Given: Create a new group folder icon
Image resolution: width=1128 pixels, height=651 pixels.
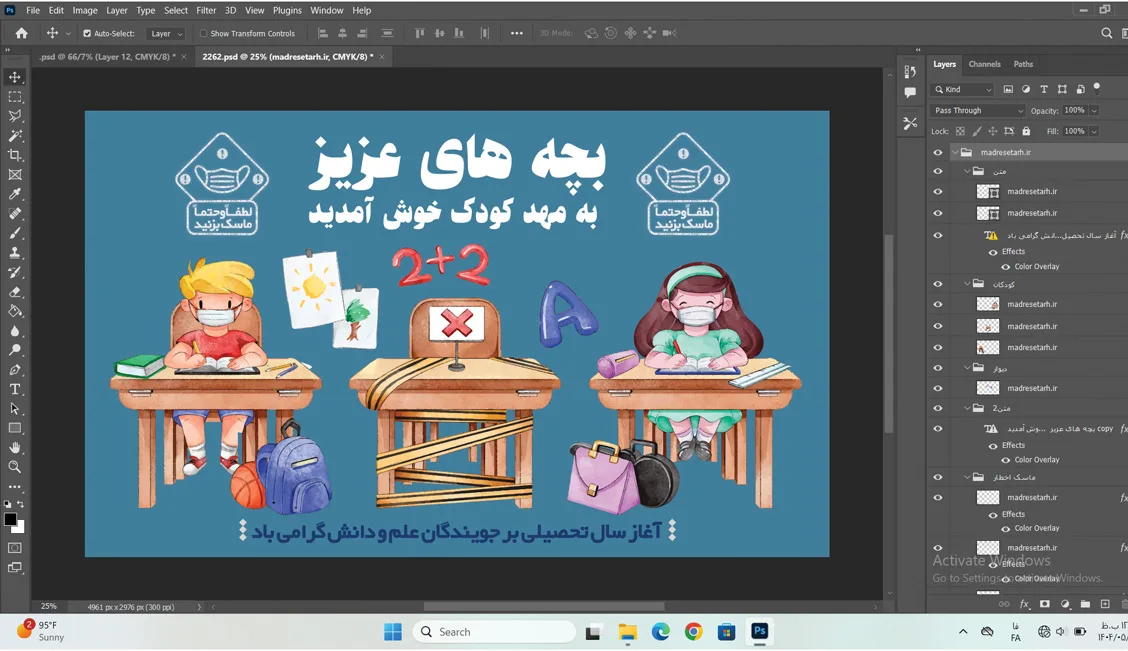Looking at the screenshot, I should click(x=1085, y=604).
